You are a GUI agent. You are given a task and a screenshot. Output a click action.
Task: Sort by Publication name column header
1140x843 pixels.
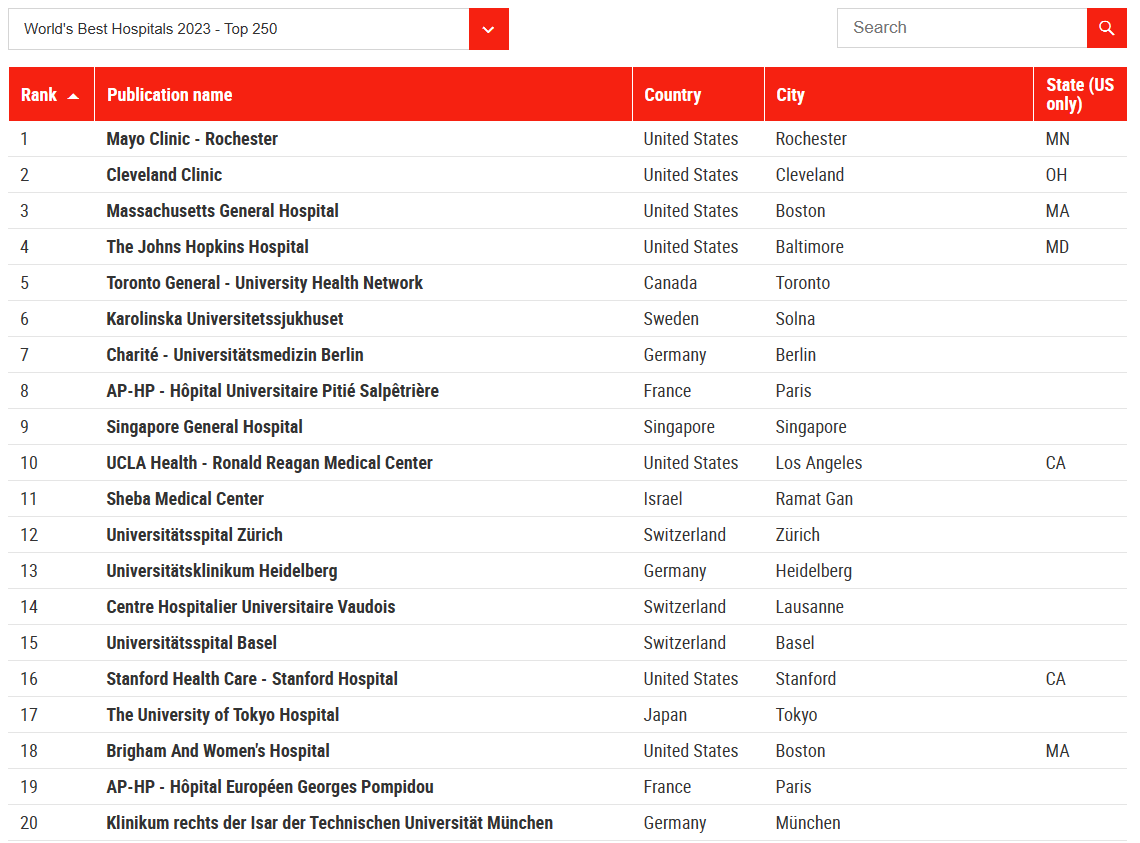tap(364, 95)
